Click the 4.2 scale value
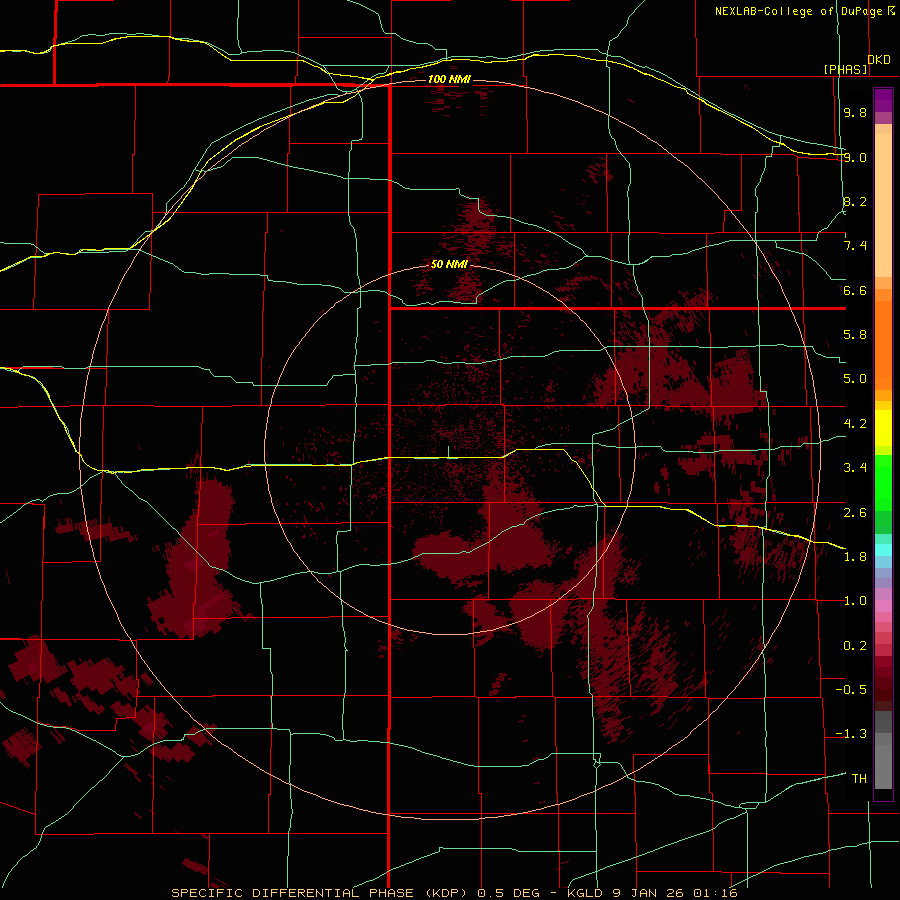The height and width of the screenshot is (900, 900). coord(855,424)
